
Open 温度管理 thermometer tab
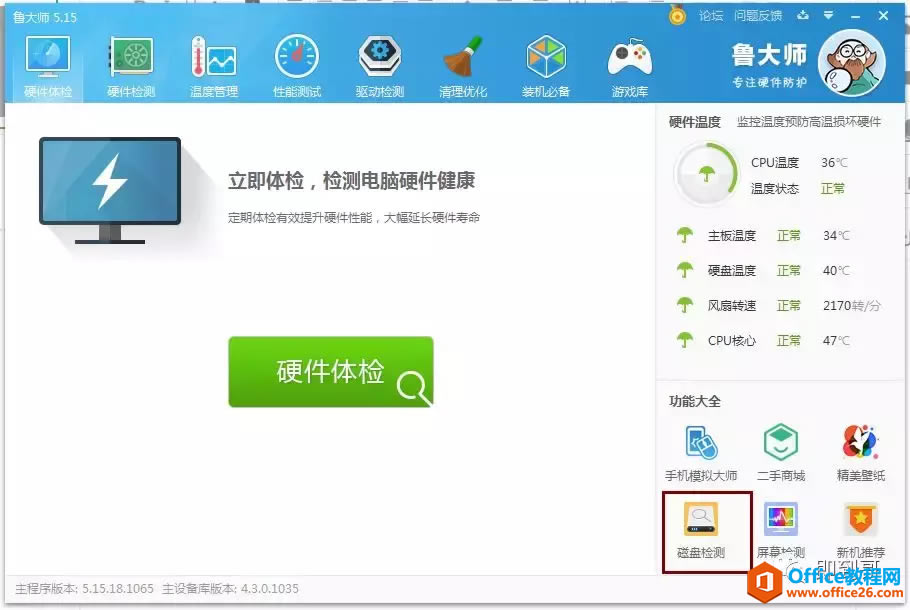click(x=214, y=66)
